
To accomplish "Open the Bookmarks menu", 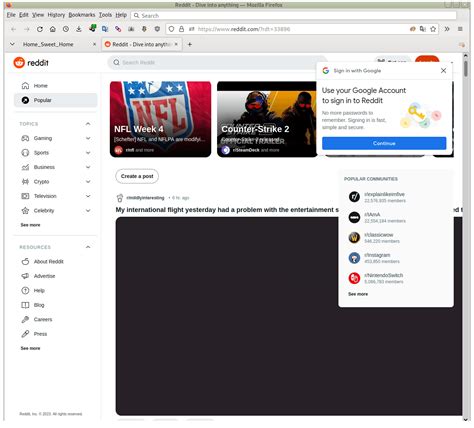I will click(82, 15).
